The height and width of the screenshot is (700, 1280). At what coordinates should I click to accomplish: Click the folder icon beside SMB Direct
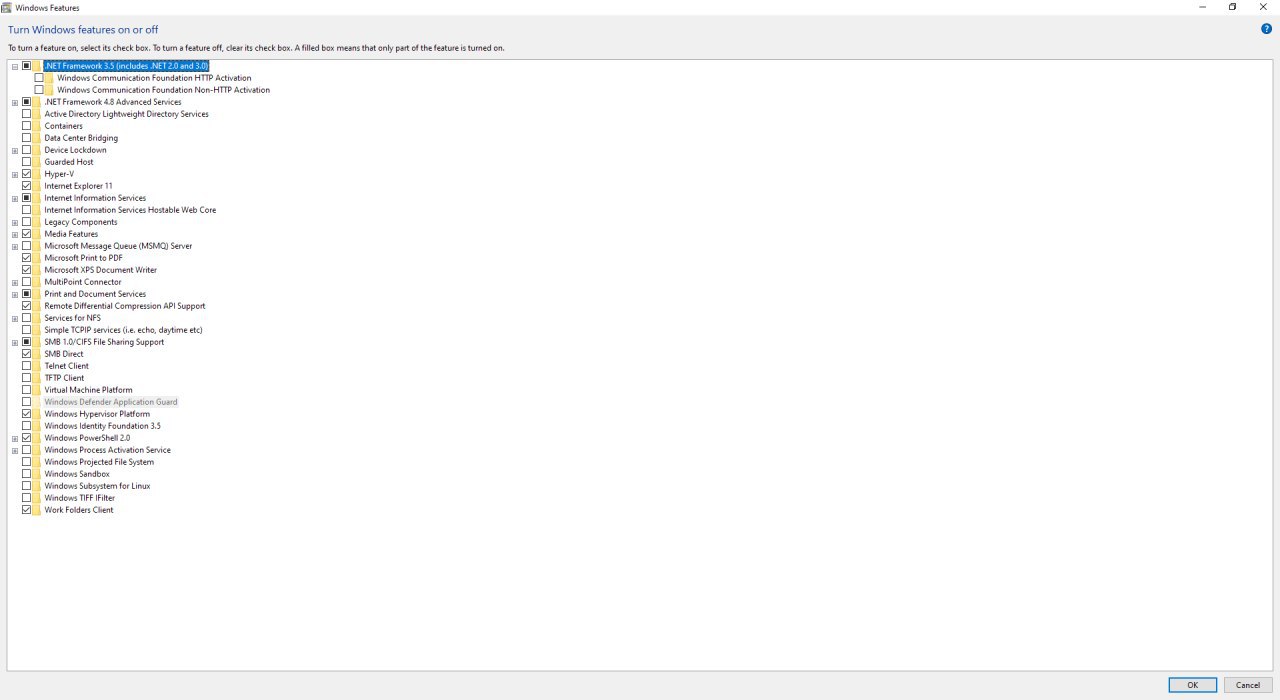pyautogui.click(x=38, y=354)
